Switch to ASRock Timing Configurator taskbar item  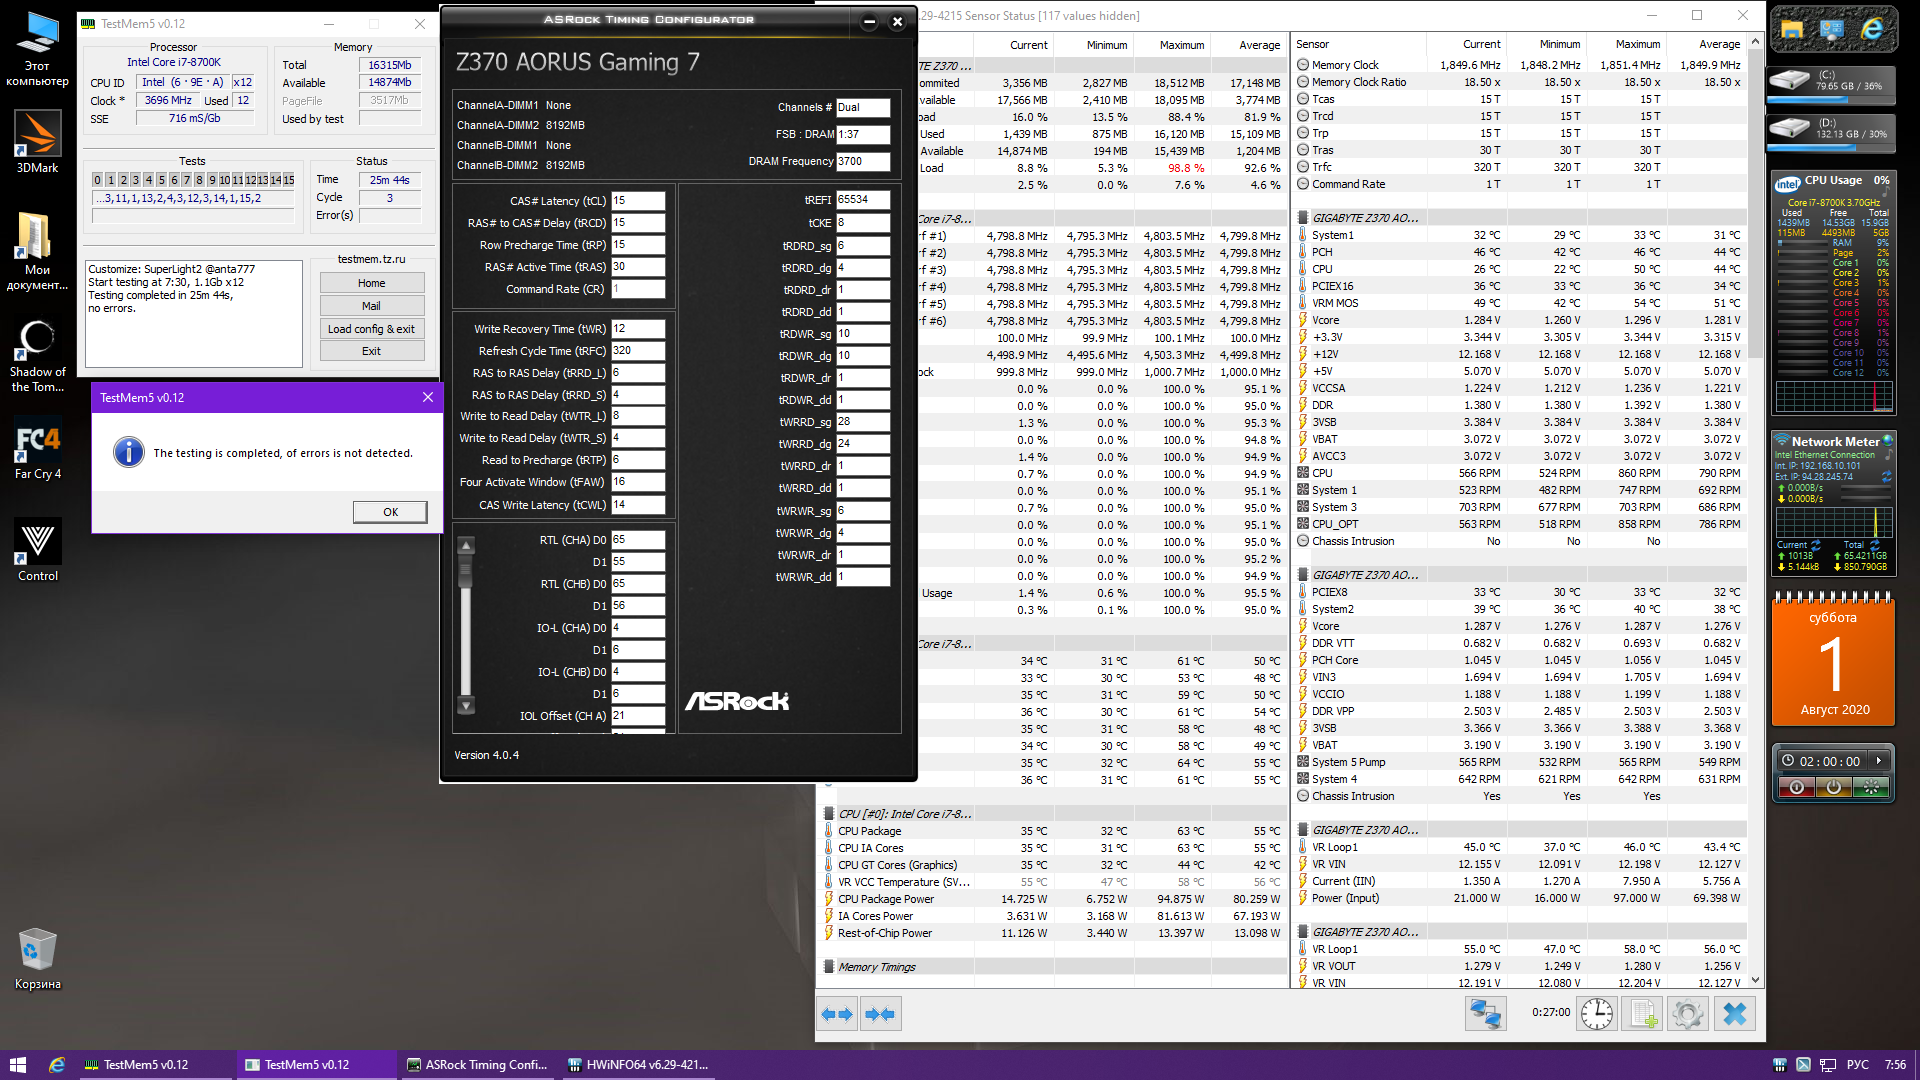point(478,1065)
